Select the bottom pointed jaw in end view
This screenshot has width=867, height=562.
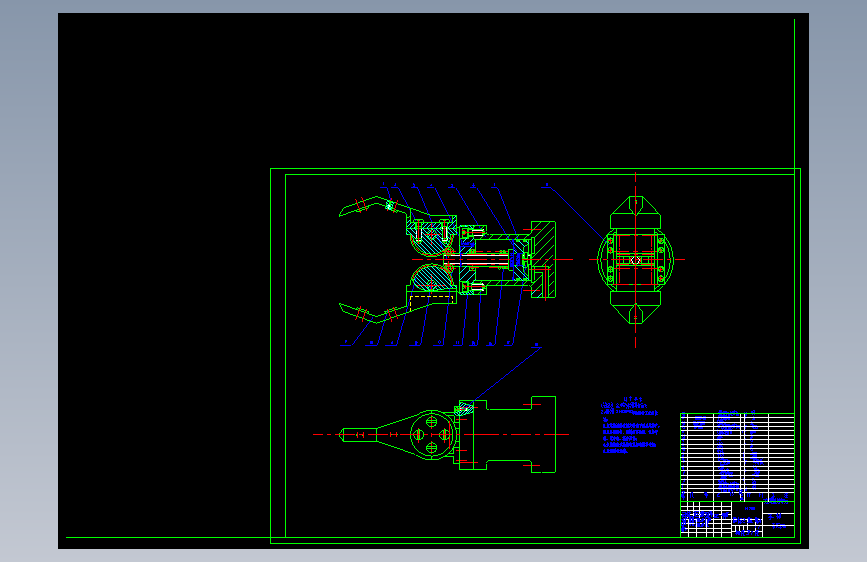(x=635, y=313)
